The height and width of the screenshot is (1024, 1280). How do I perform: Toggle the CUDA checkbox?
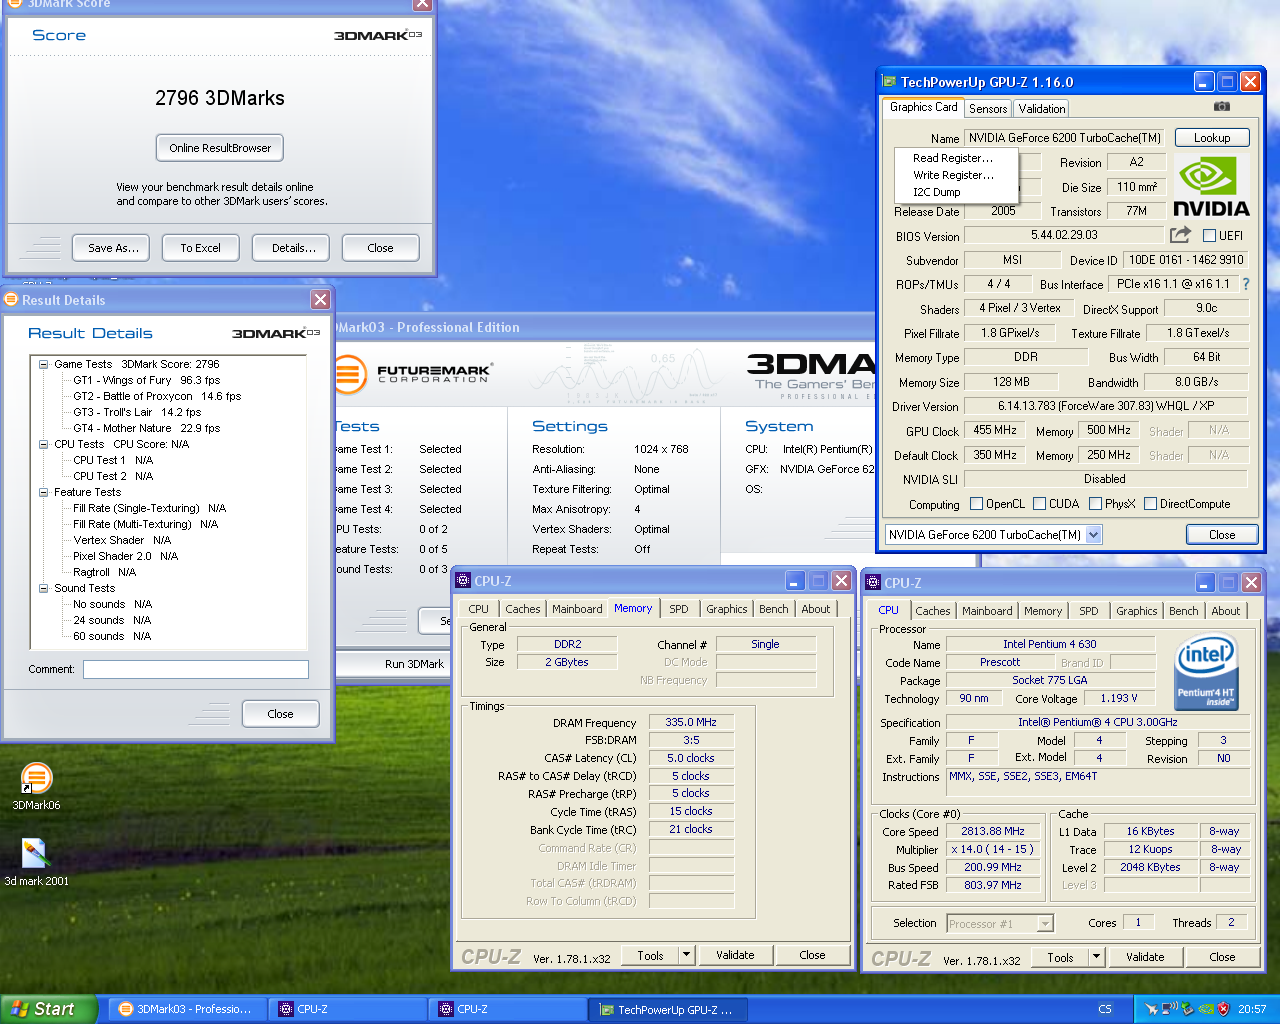1040,504
